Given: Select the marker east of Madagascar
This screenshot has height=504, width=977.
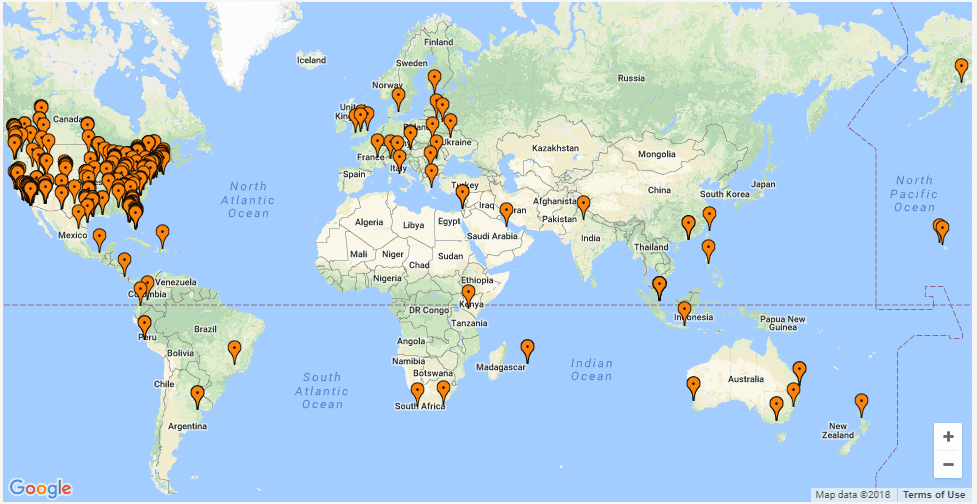Looking at the screenshot, I should (x=527, y=350).
